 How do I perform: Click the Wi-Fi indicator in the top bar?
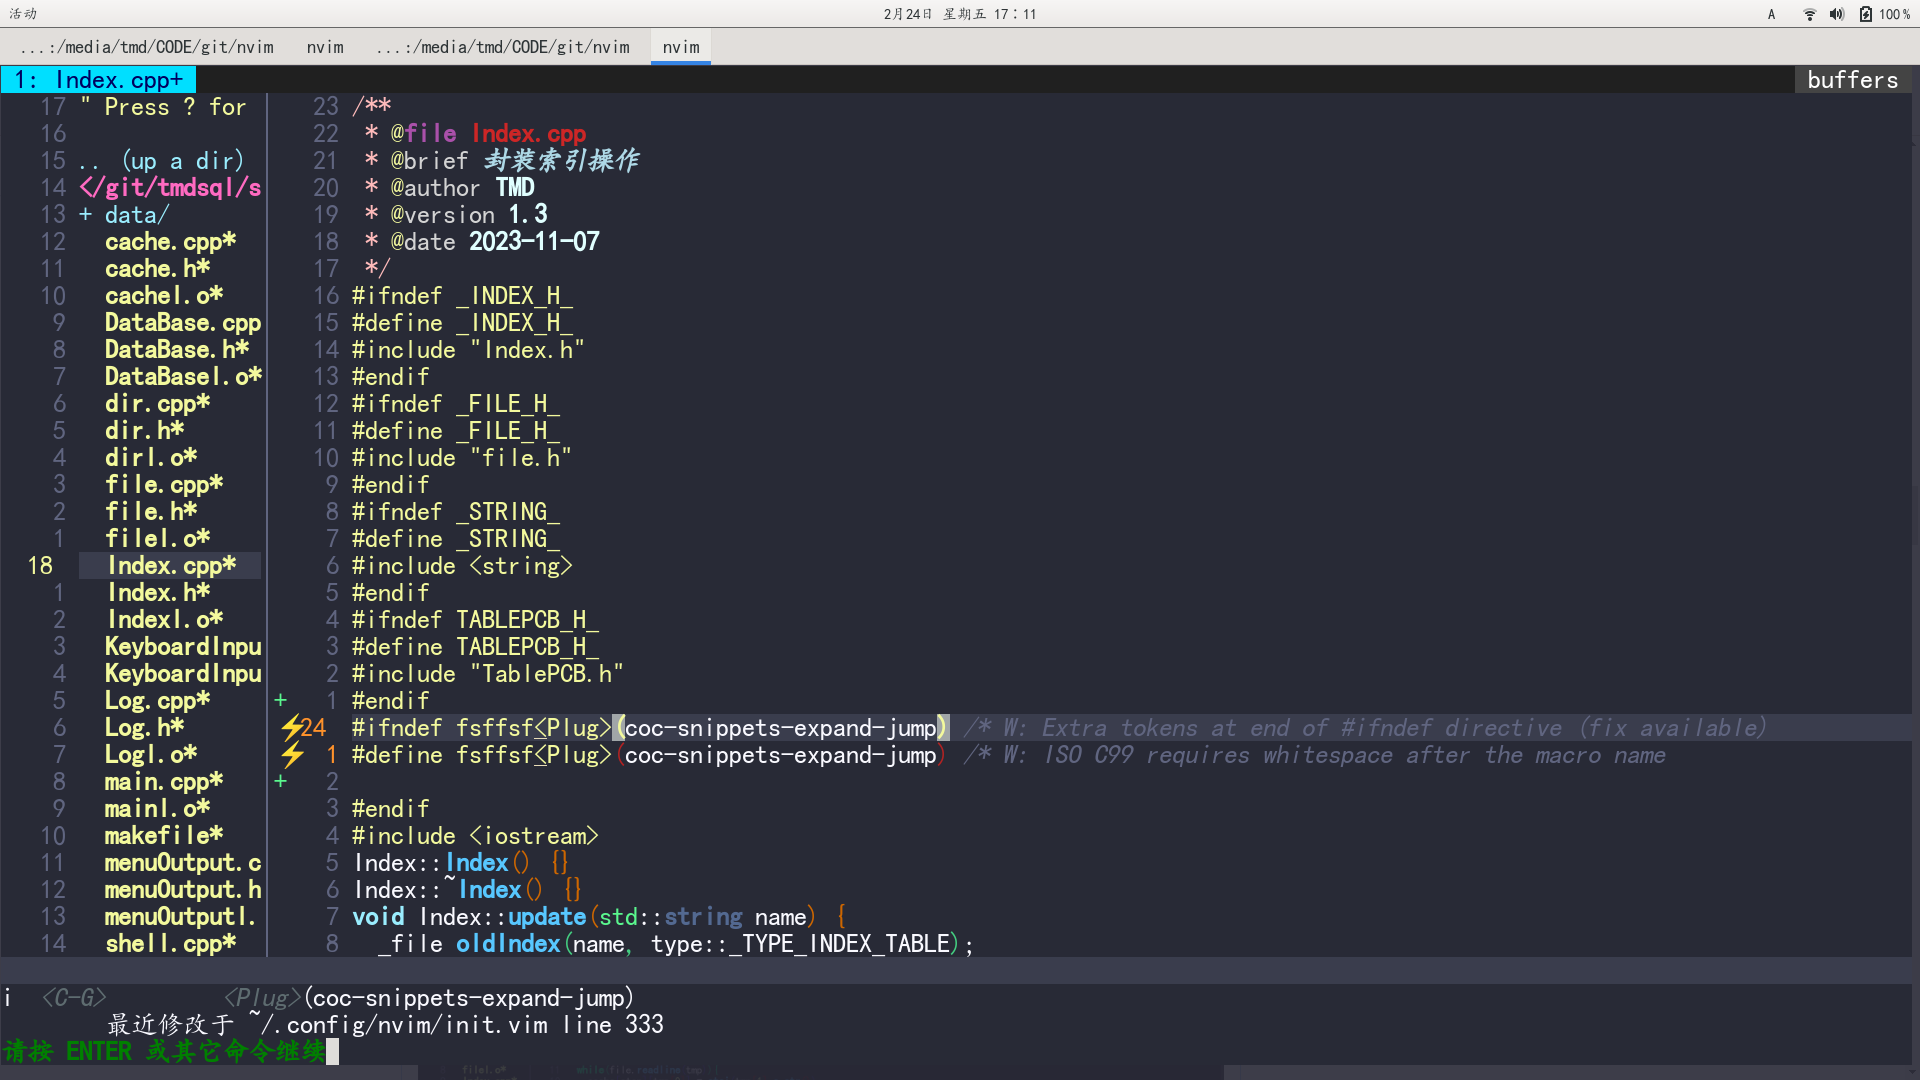[x=1808, y=14]
